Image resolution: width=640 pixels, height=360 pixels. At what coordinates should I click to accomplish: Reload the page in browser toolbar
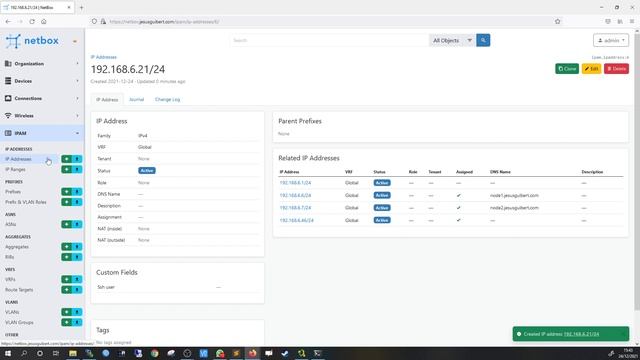tap(32, 22)
